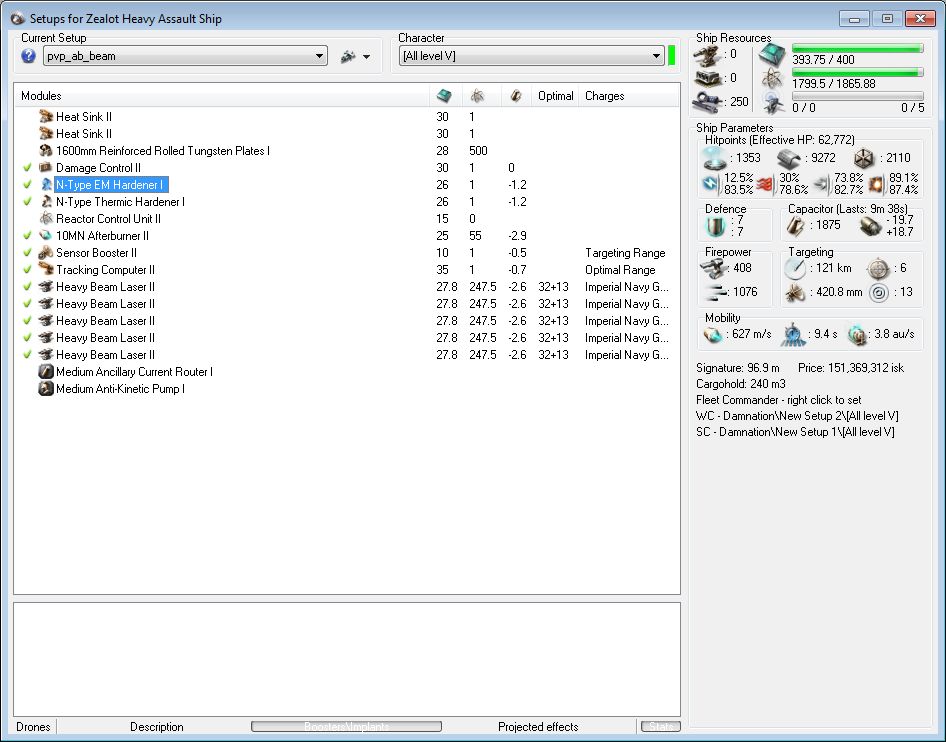Click the CPU column header icon
The width and height of the screenshot is (946, 742).
(x=444, y=95)
